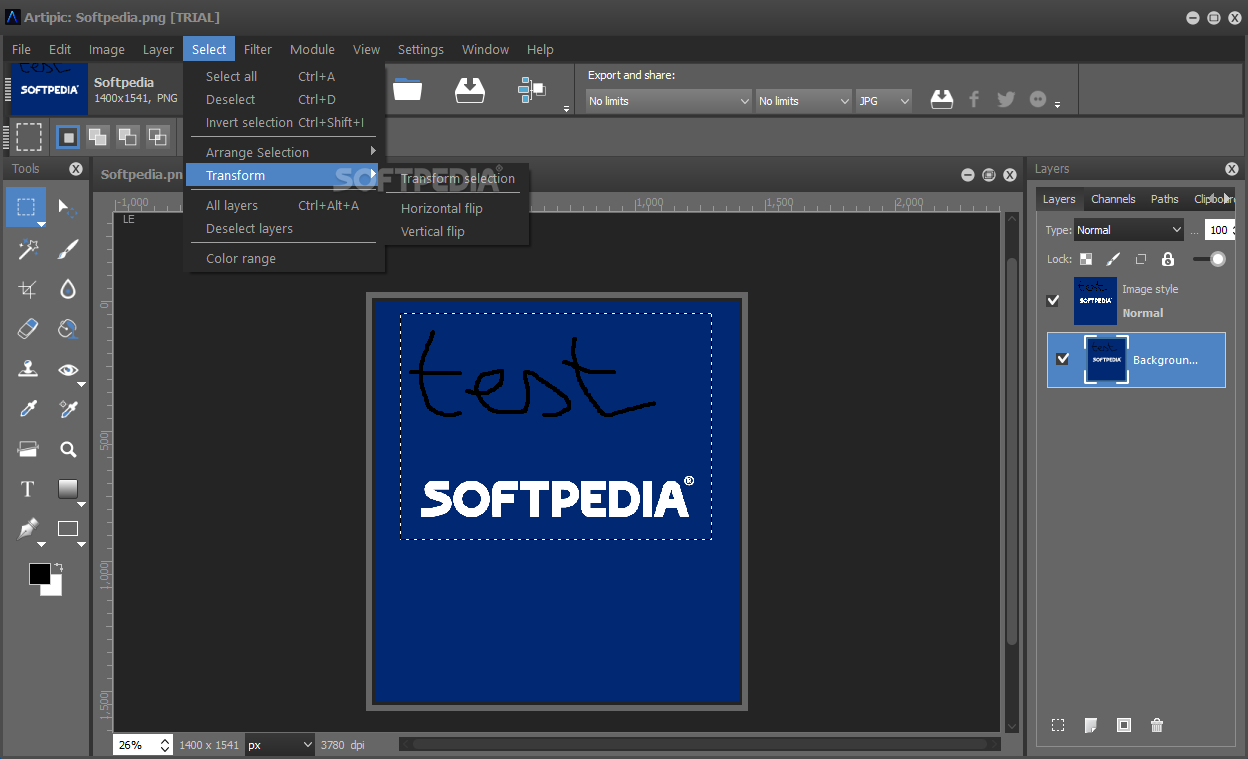Toggle lock position icon
The height and width of the screenshot is (759, 1248).
pos(1140,259)
